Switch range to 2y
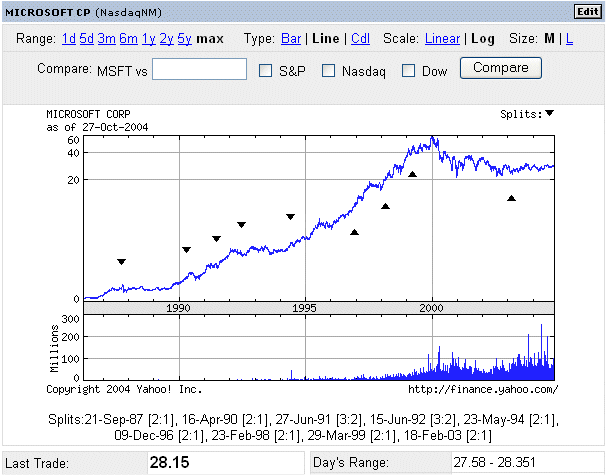 click(167, 39)
